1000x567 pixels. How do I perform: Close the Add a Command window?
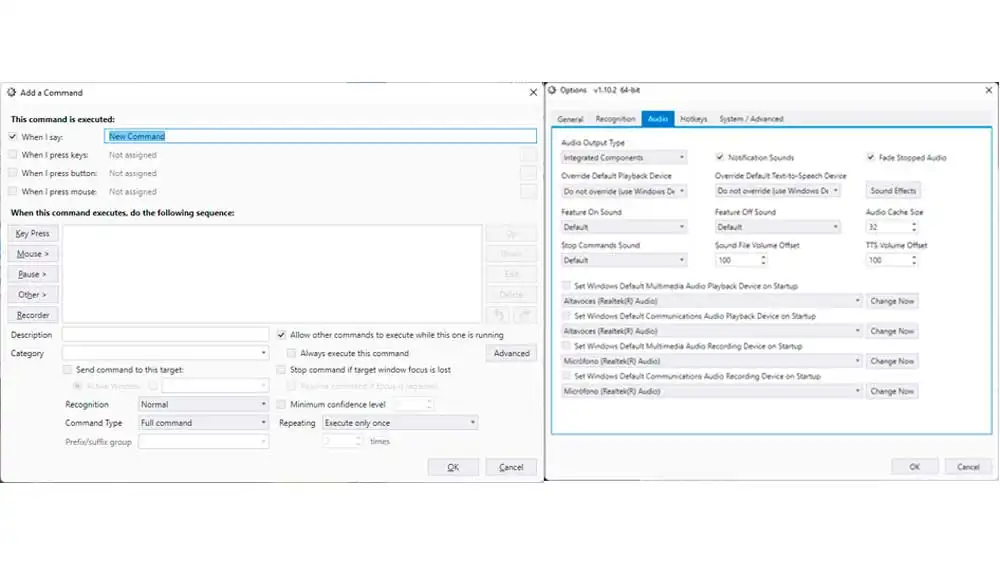click(x=533, y=92)
